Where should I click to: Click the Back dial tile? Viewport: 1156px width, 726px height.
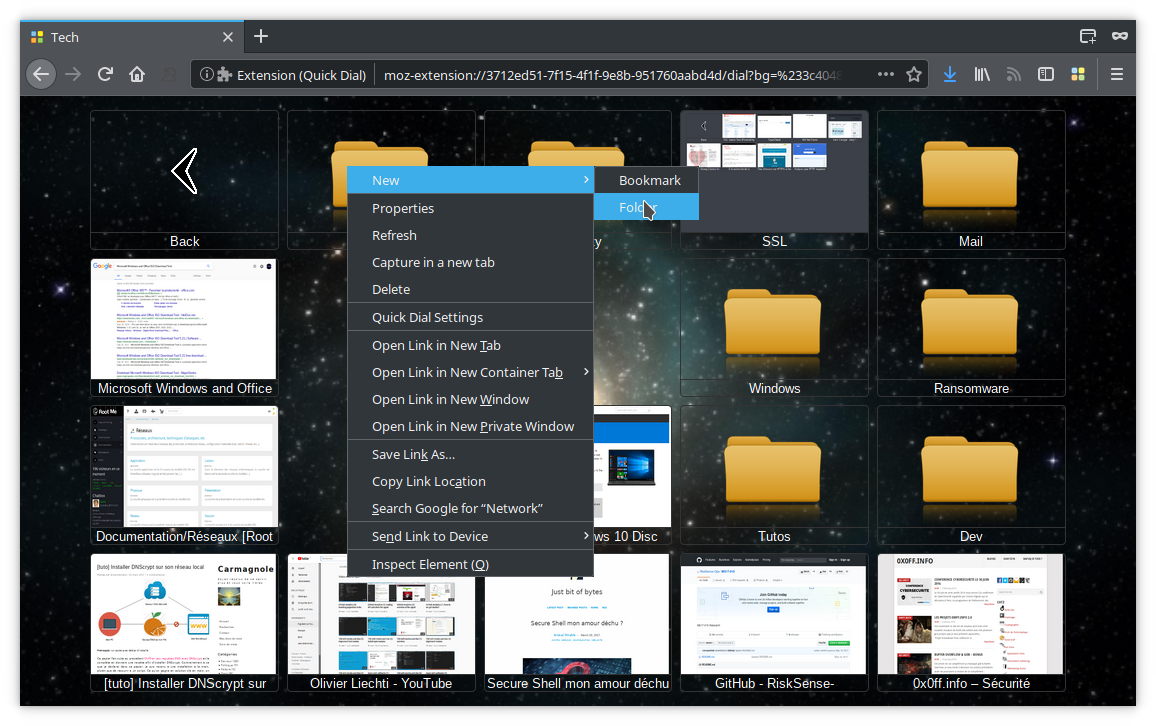[184, 178]
